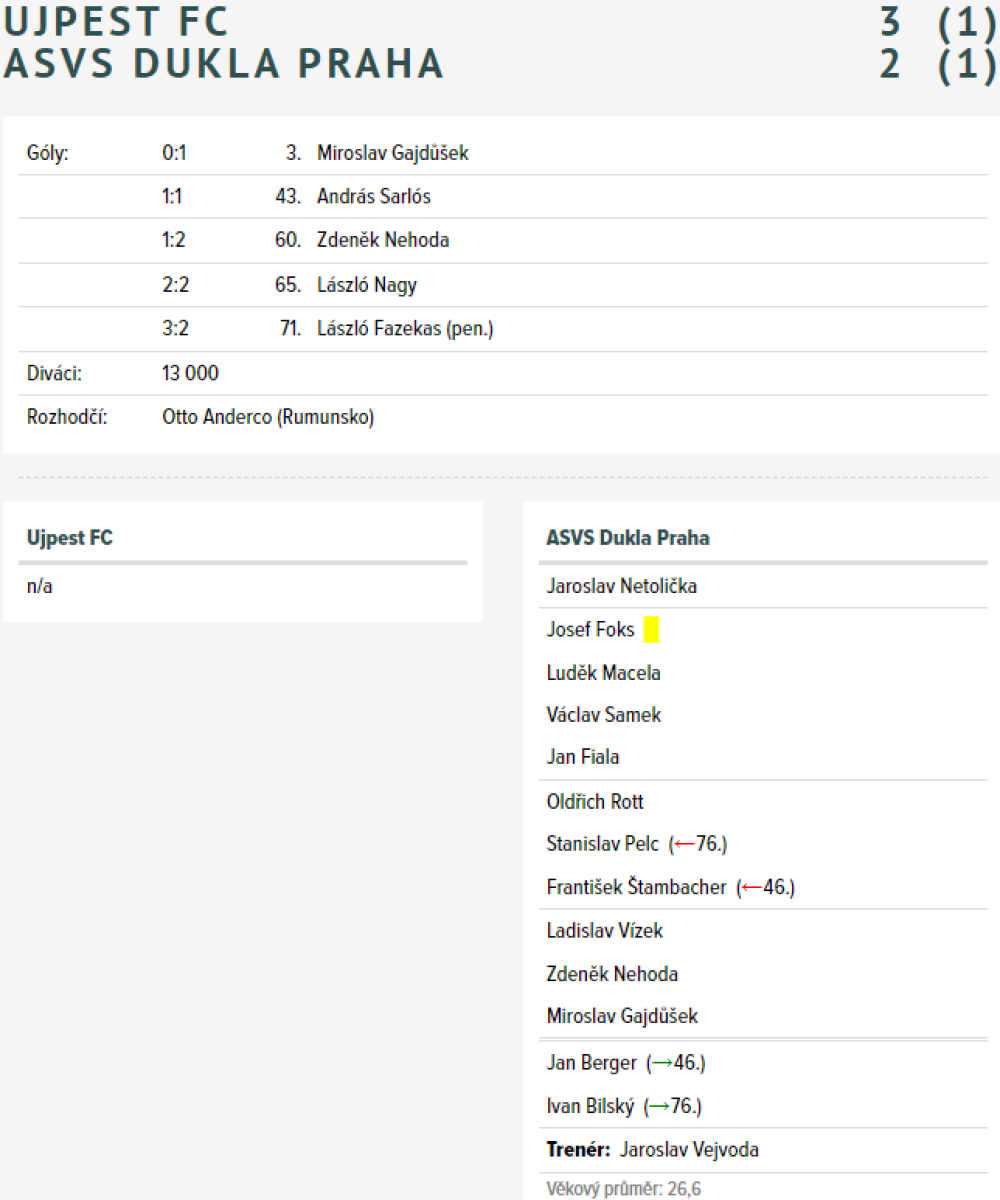Click the red arrow next to František Štambacher
Screen dimensions: 1000x1200
pos(751,887)
